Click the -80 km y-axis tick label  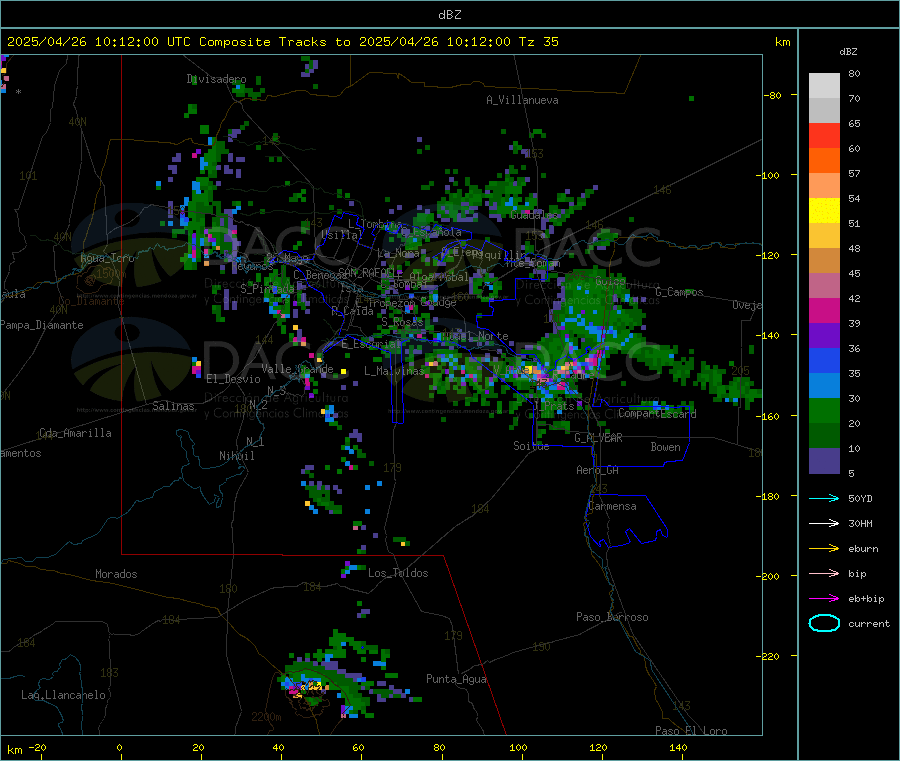771,95
